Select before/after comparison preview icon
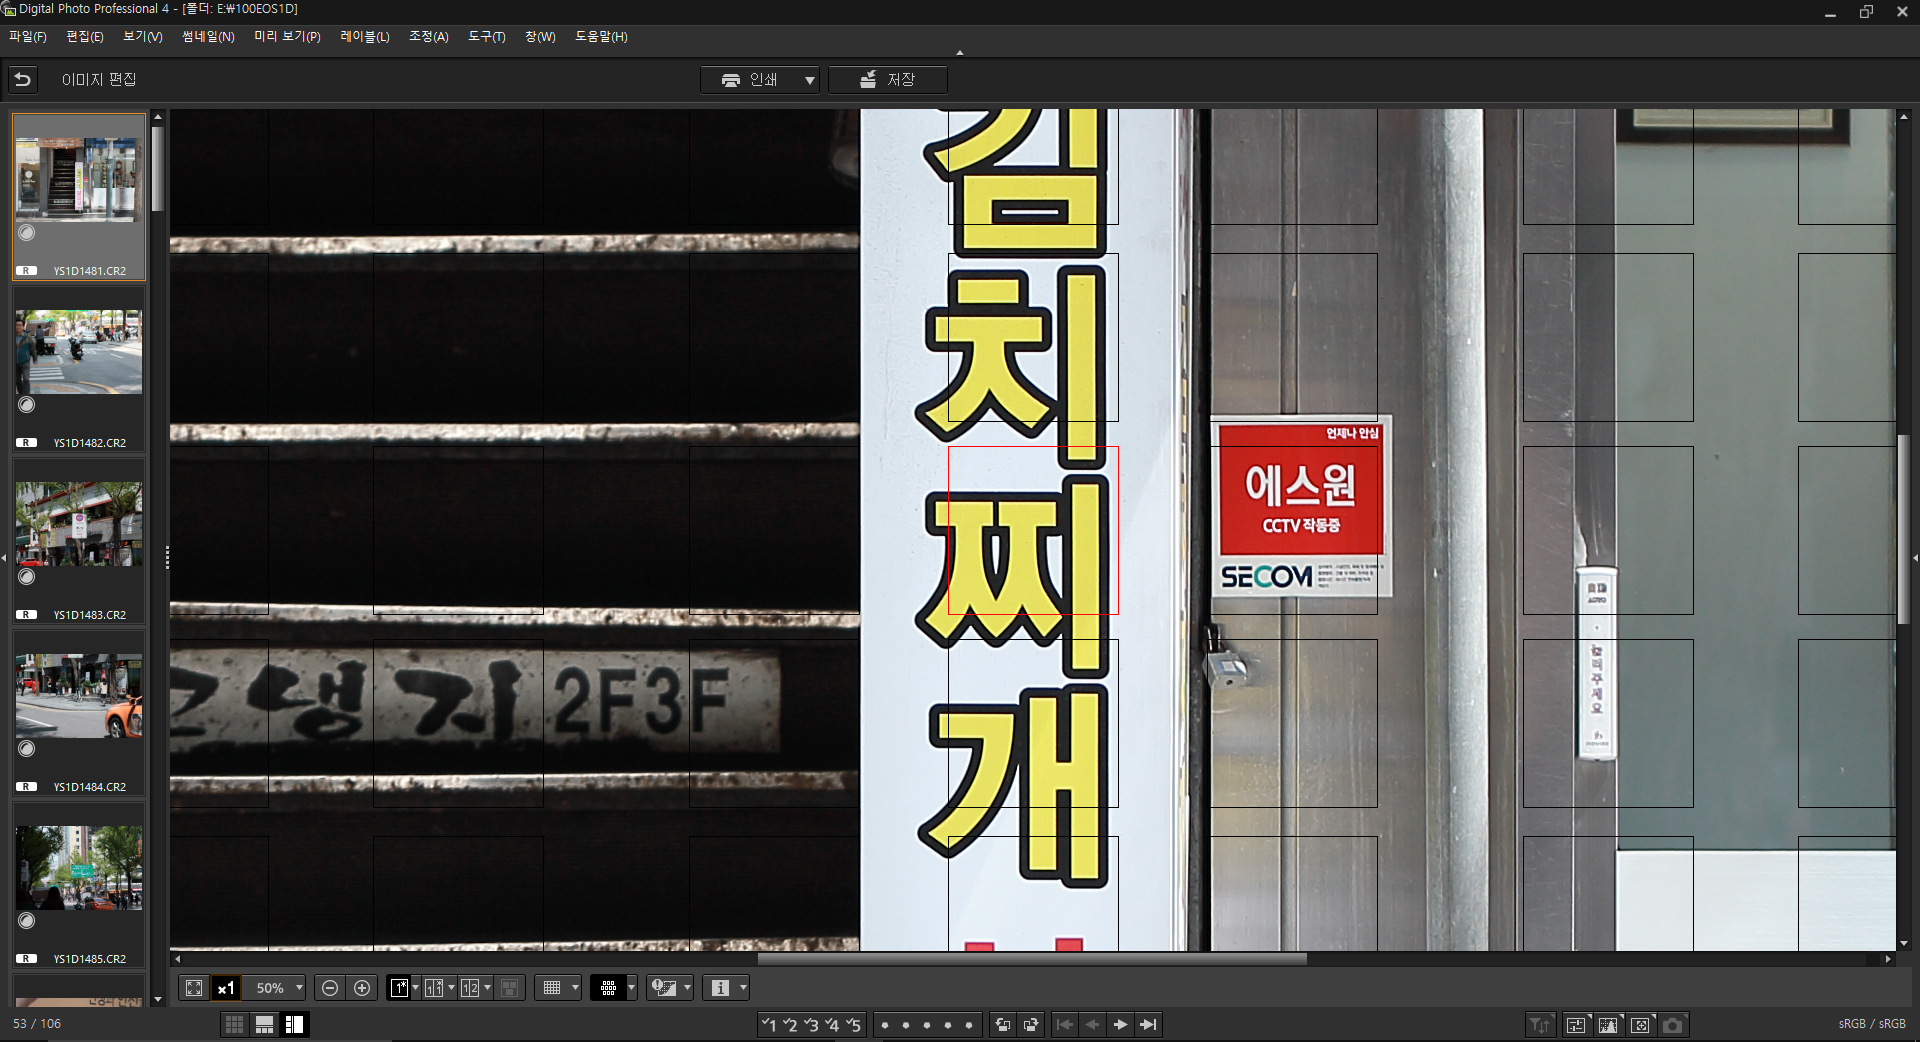 (x=434, y=988)
